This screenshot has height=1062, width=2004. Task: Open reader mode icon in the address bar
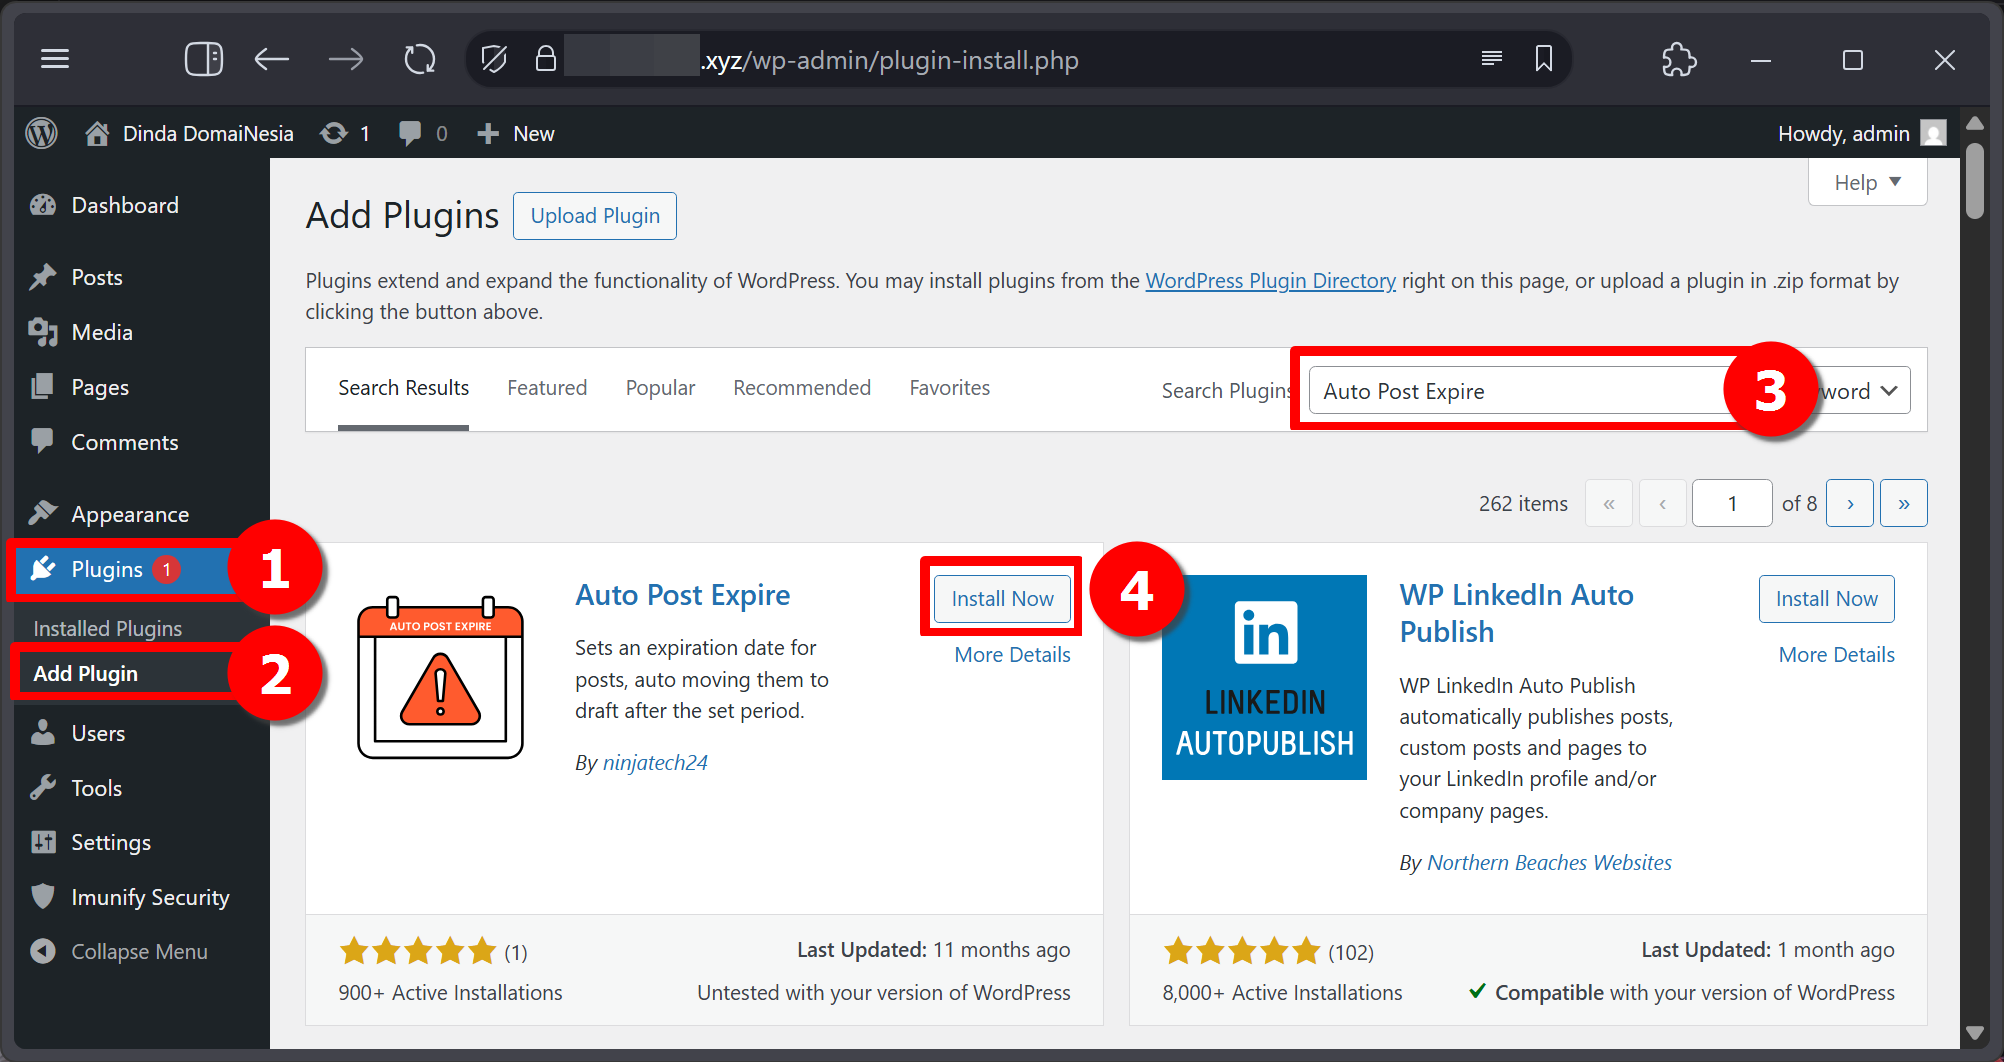click(x=1492, y=59)
